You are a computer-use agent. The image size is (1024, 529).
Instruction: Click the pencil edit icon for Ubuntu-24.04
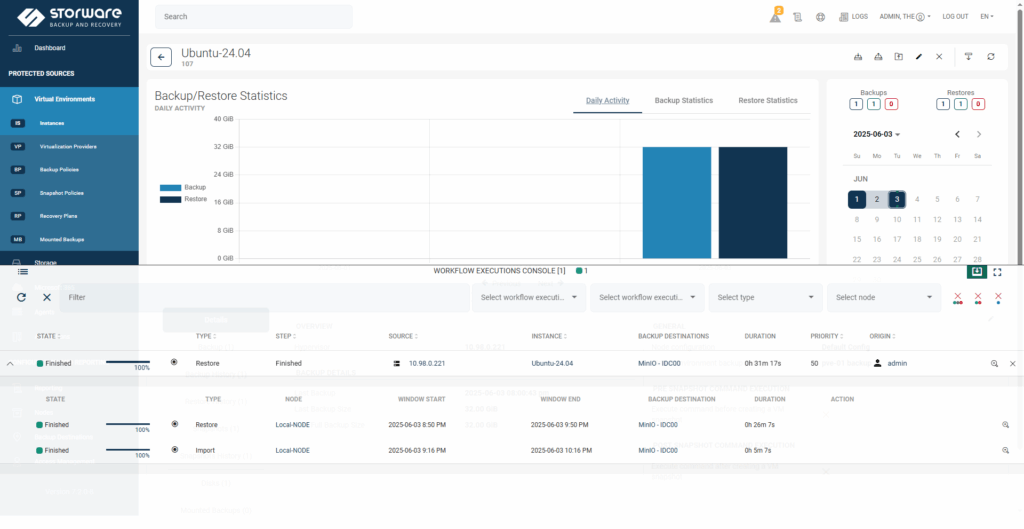tap(919, 57)
